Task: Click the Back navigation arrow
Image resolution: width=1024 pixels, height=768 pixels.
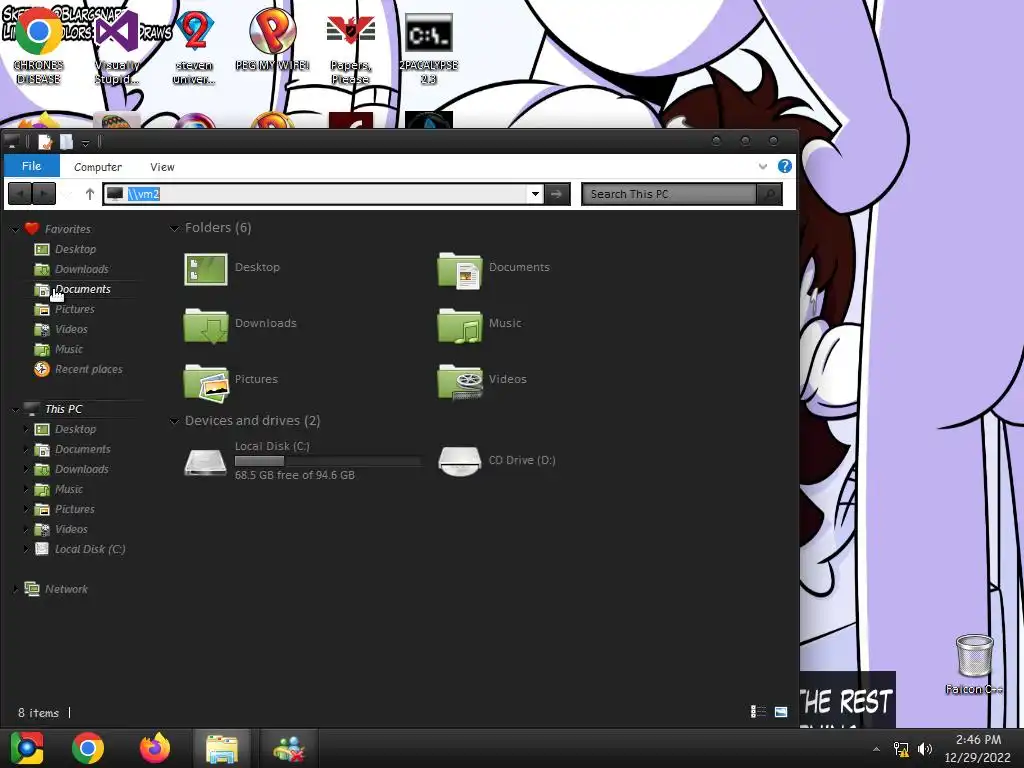Action: coord(20,194)
